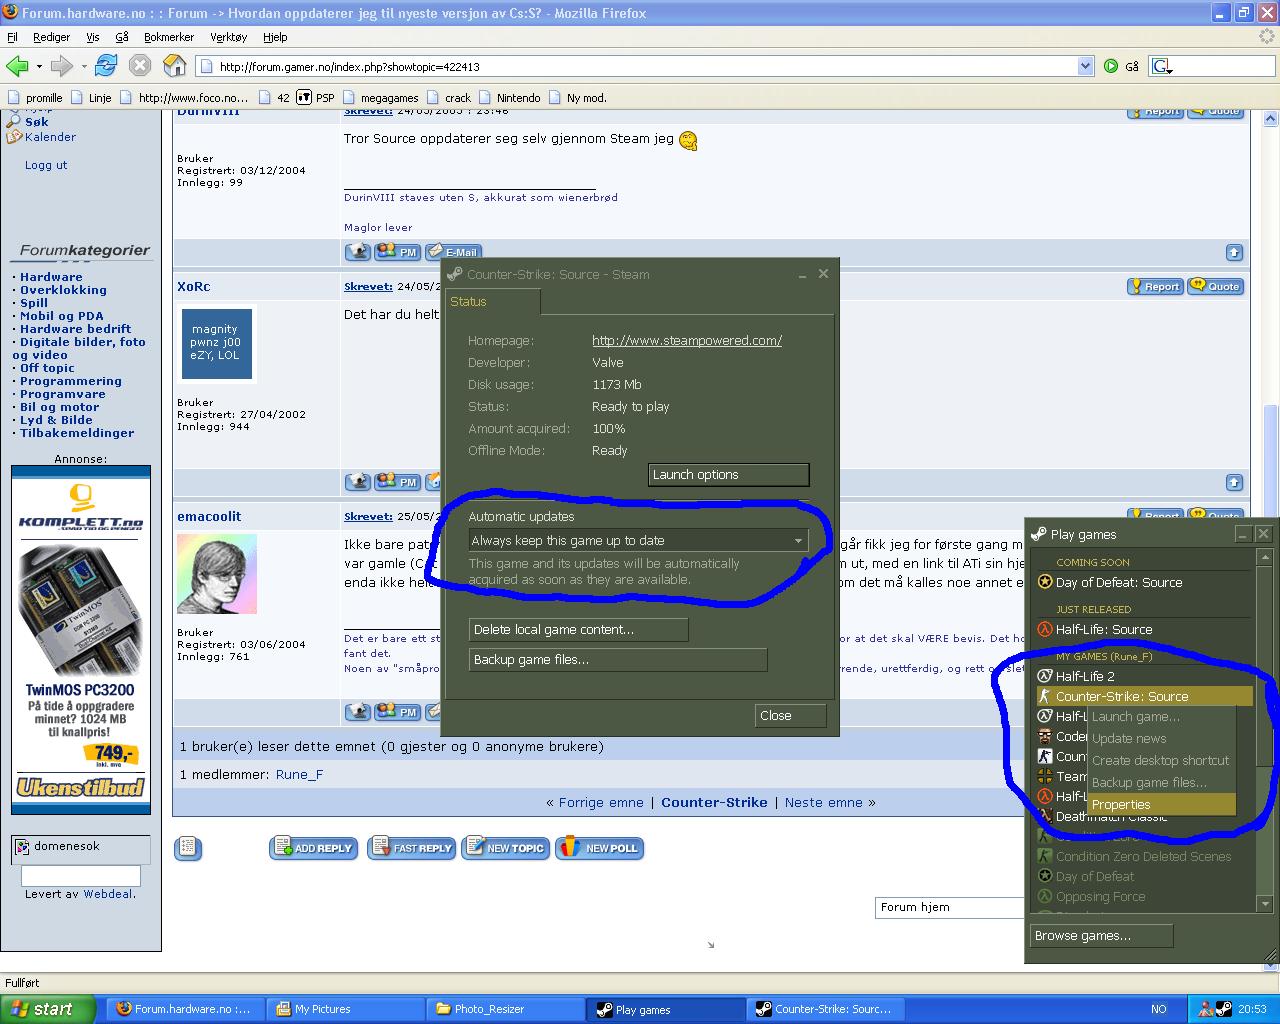The width and height of the screenshot is (1280, 1024).
Task: Click the Day of Defeat: Source game icon
Action: pos(1045,582)
